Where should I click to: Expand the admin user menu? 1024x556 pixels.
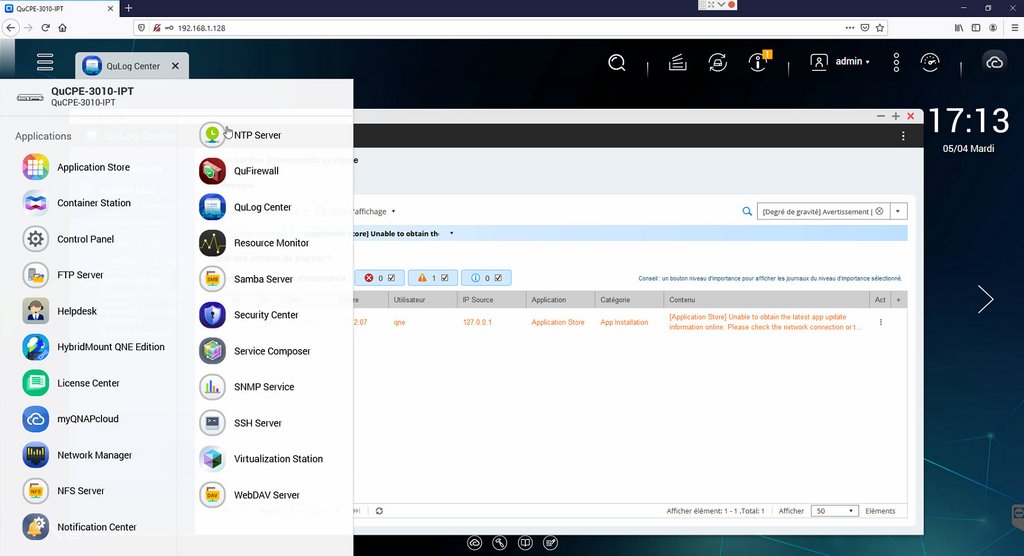[x=840, y=61]
